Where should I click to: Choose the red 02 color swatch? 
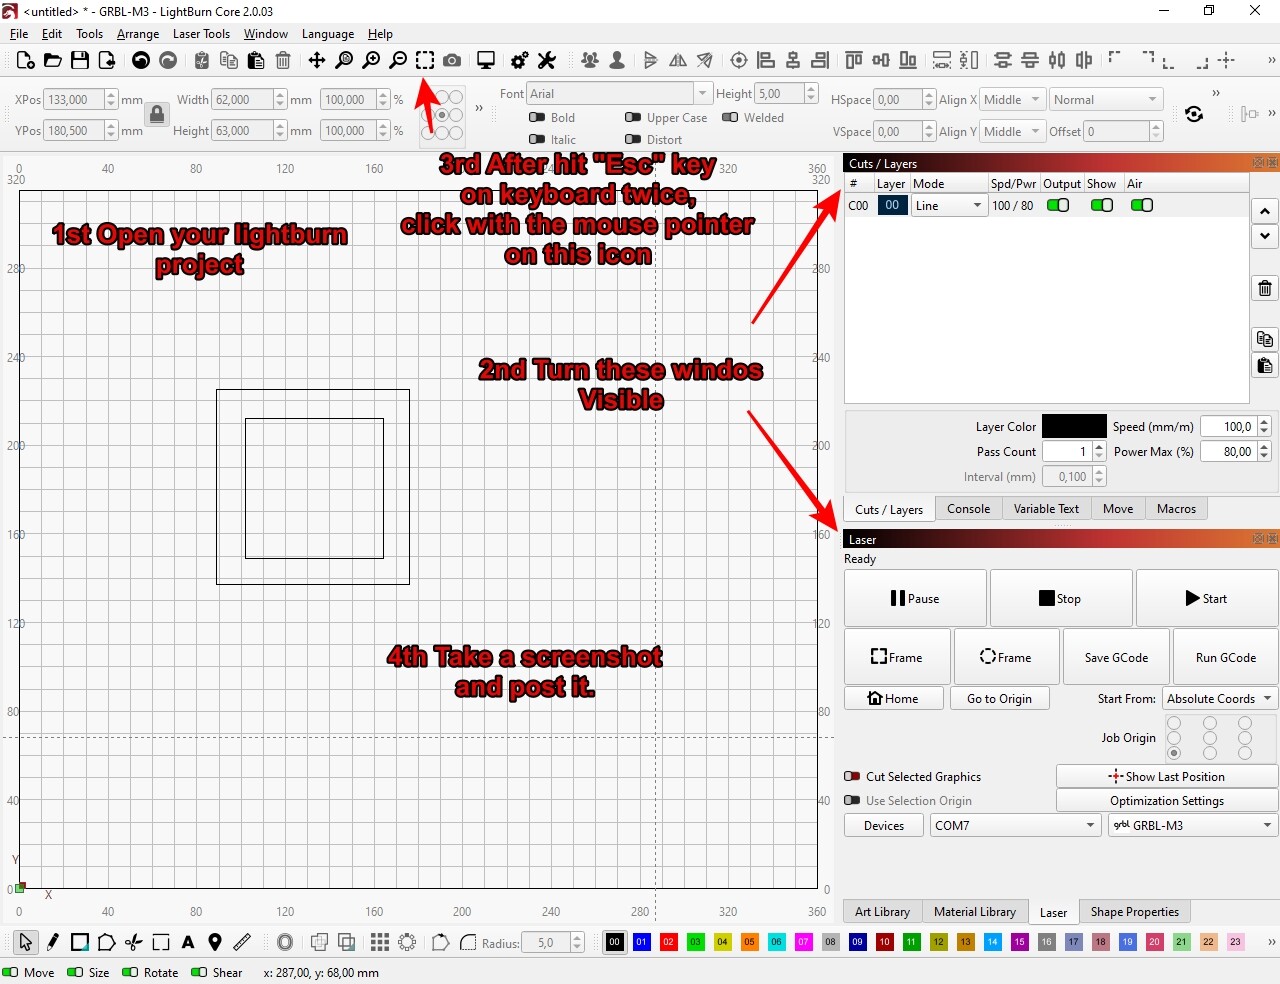coord(669,942)
